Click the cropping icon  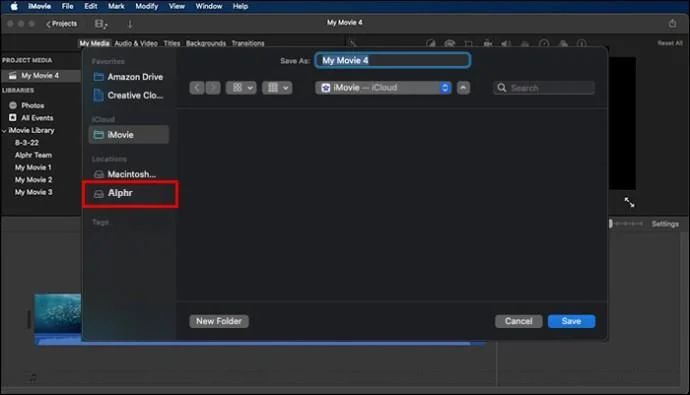click(x=468, y=44)
